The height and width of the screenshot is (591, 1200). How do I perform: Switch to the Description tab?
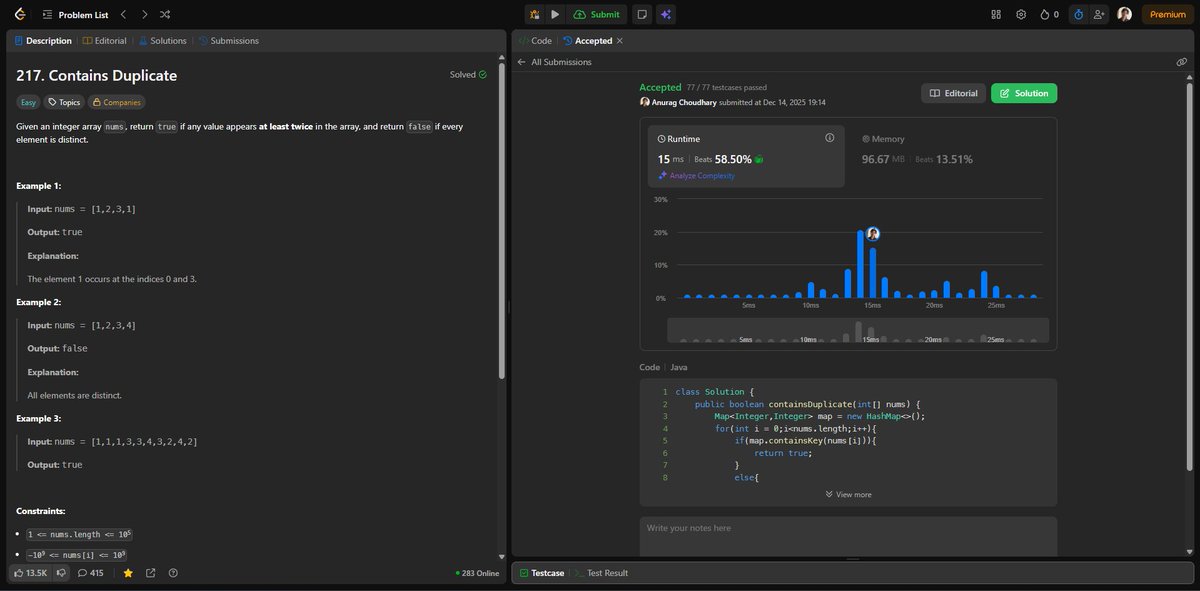tap(43, 41)
